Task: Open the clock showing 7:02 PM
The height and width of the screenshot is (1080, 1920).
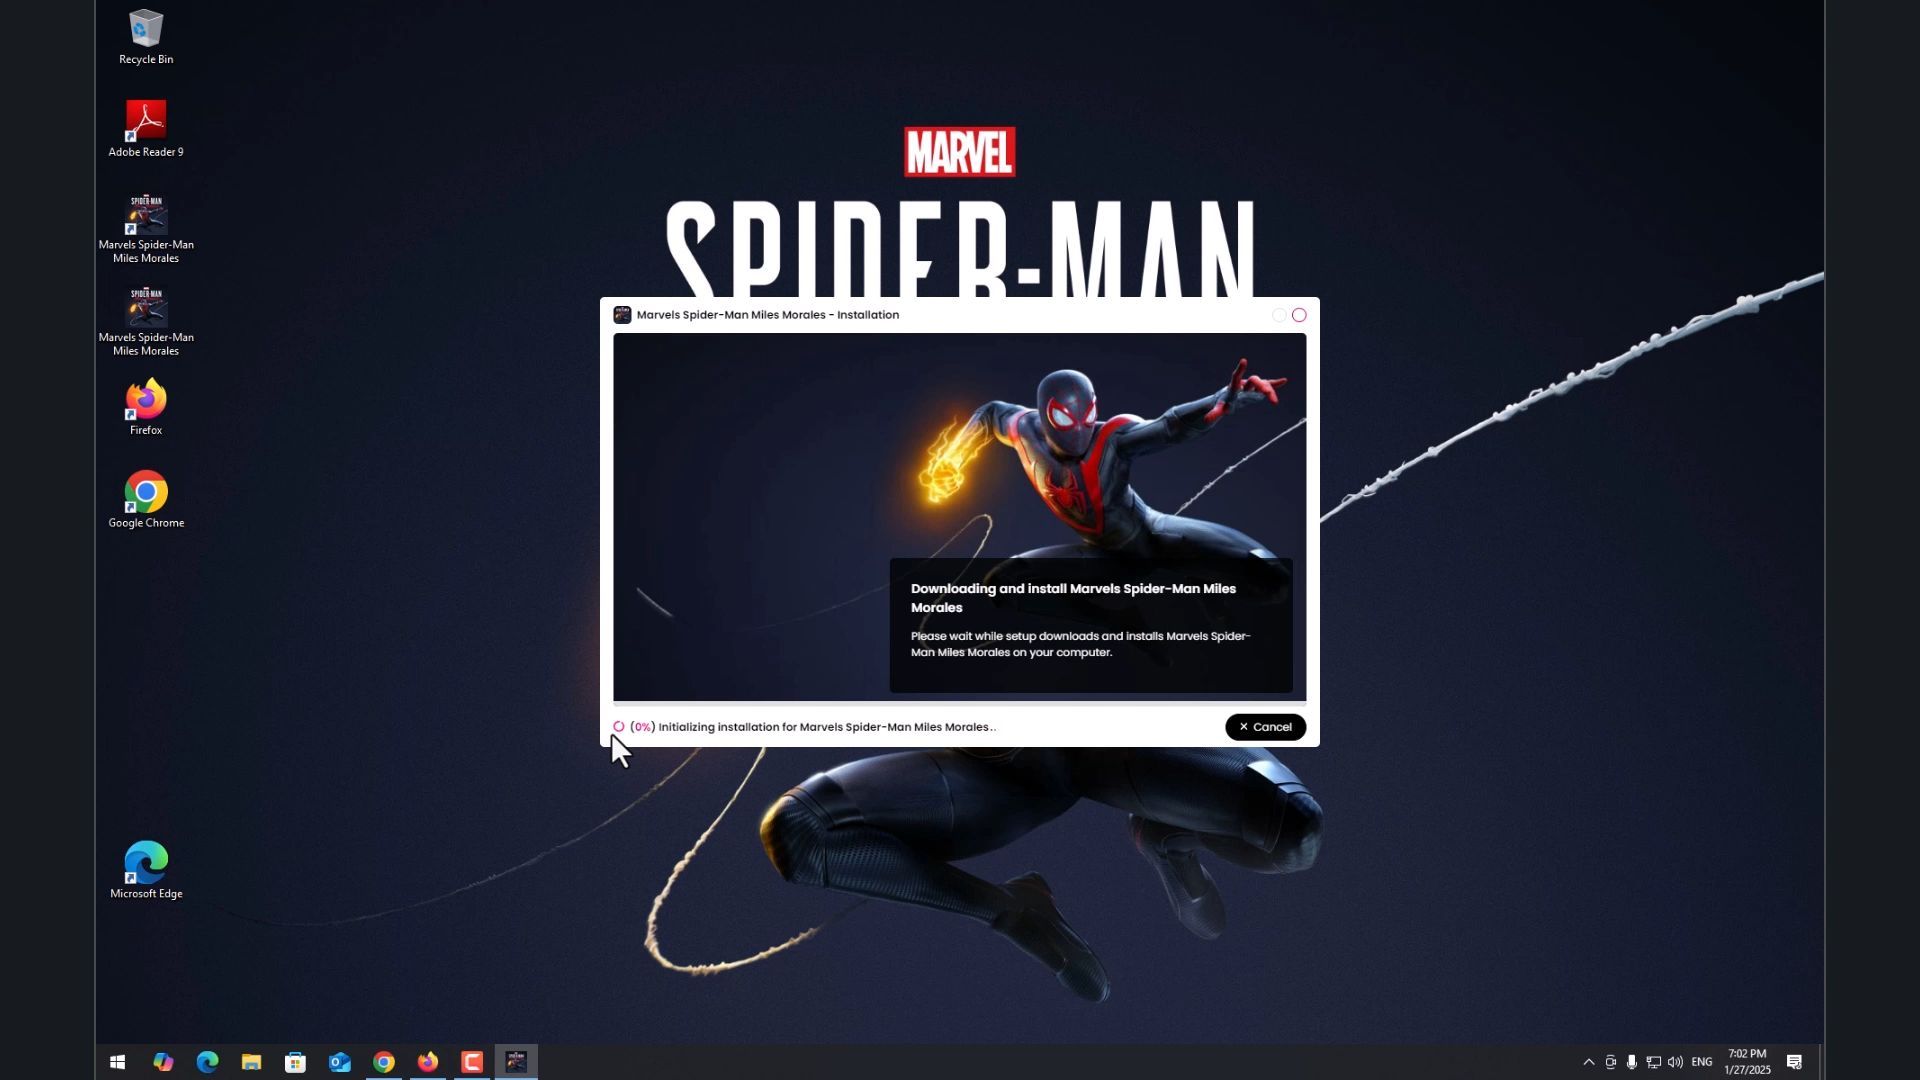Action: coord(1747,1062)
